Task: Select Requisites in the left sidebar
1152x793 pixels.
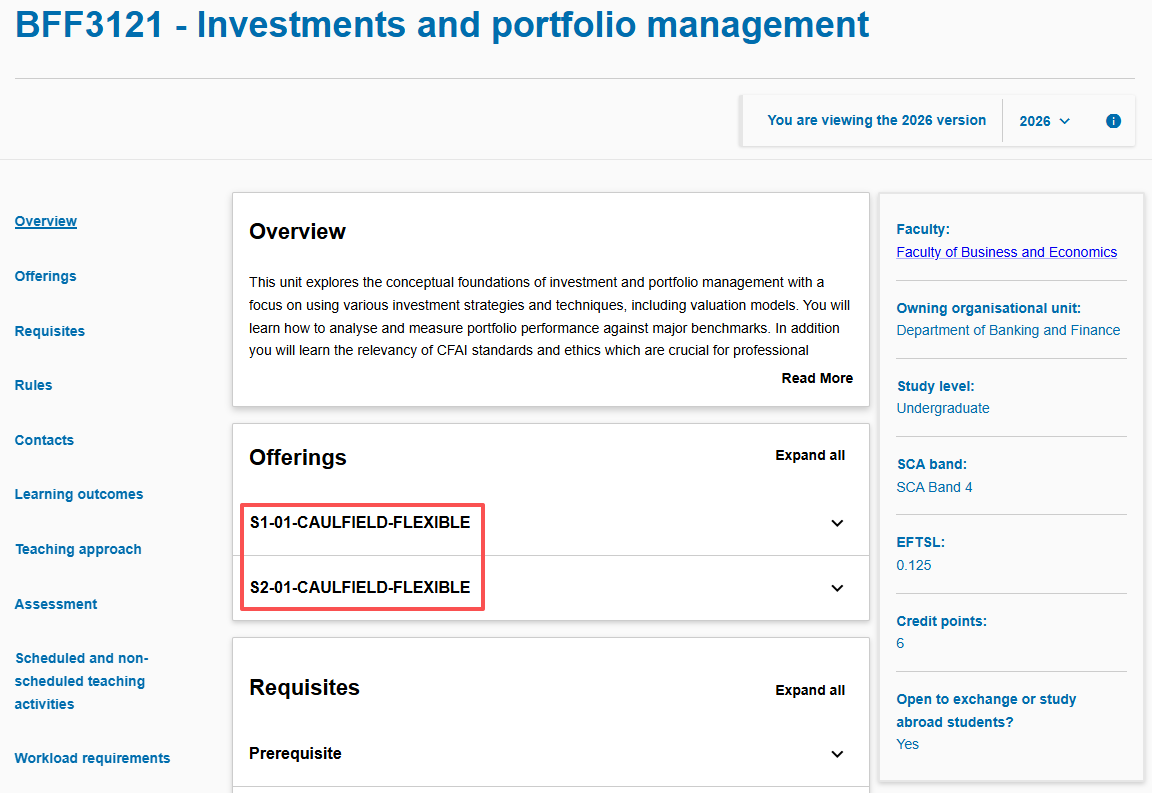Action: (x=50, y=331)
